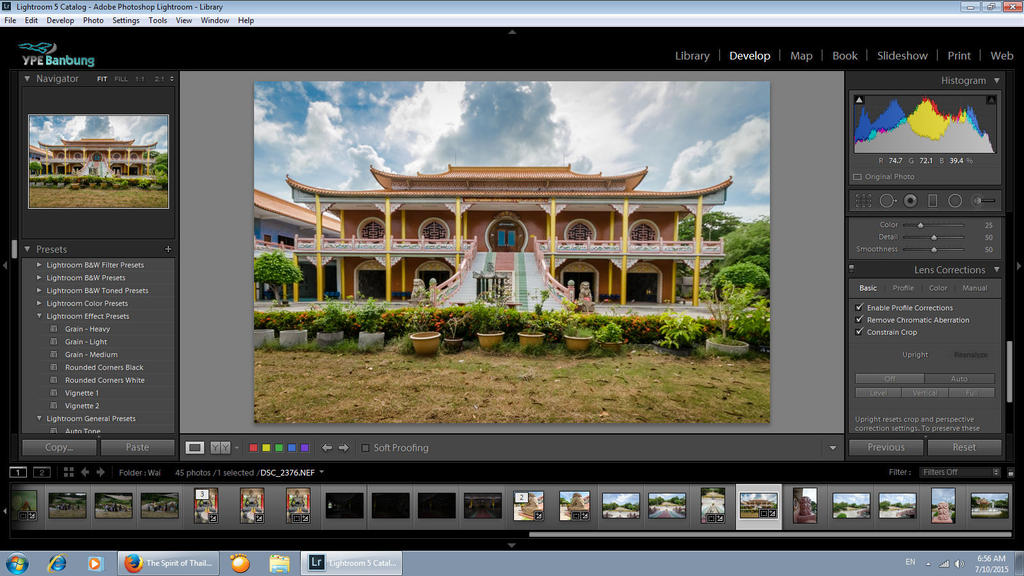1024x576 pixels.
Task: Collapse the Lens Corrections panel
Action: [994, 270]
